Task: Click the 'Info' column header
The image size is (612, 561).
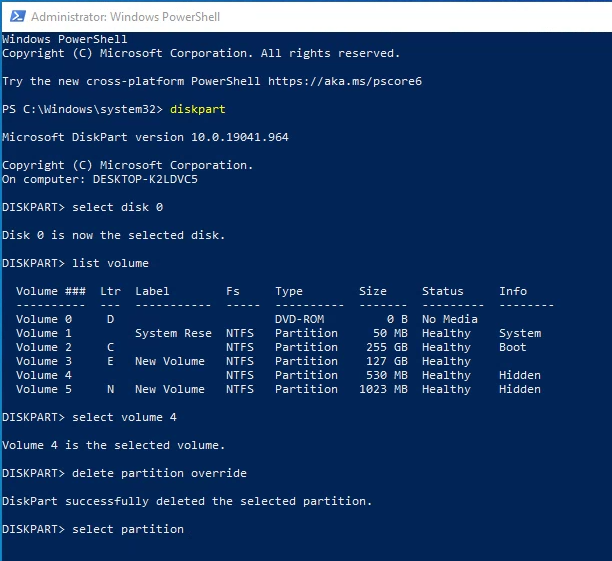Action: tap(513, 291)
